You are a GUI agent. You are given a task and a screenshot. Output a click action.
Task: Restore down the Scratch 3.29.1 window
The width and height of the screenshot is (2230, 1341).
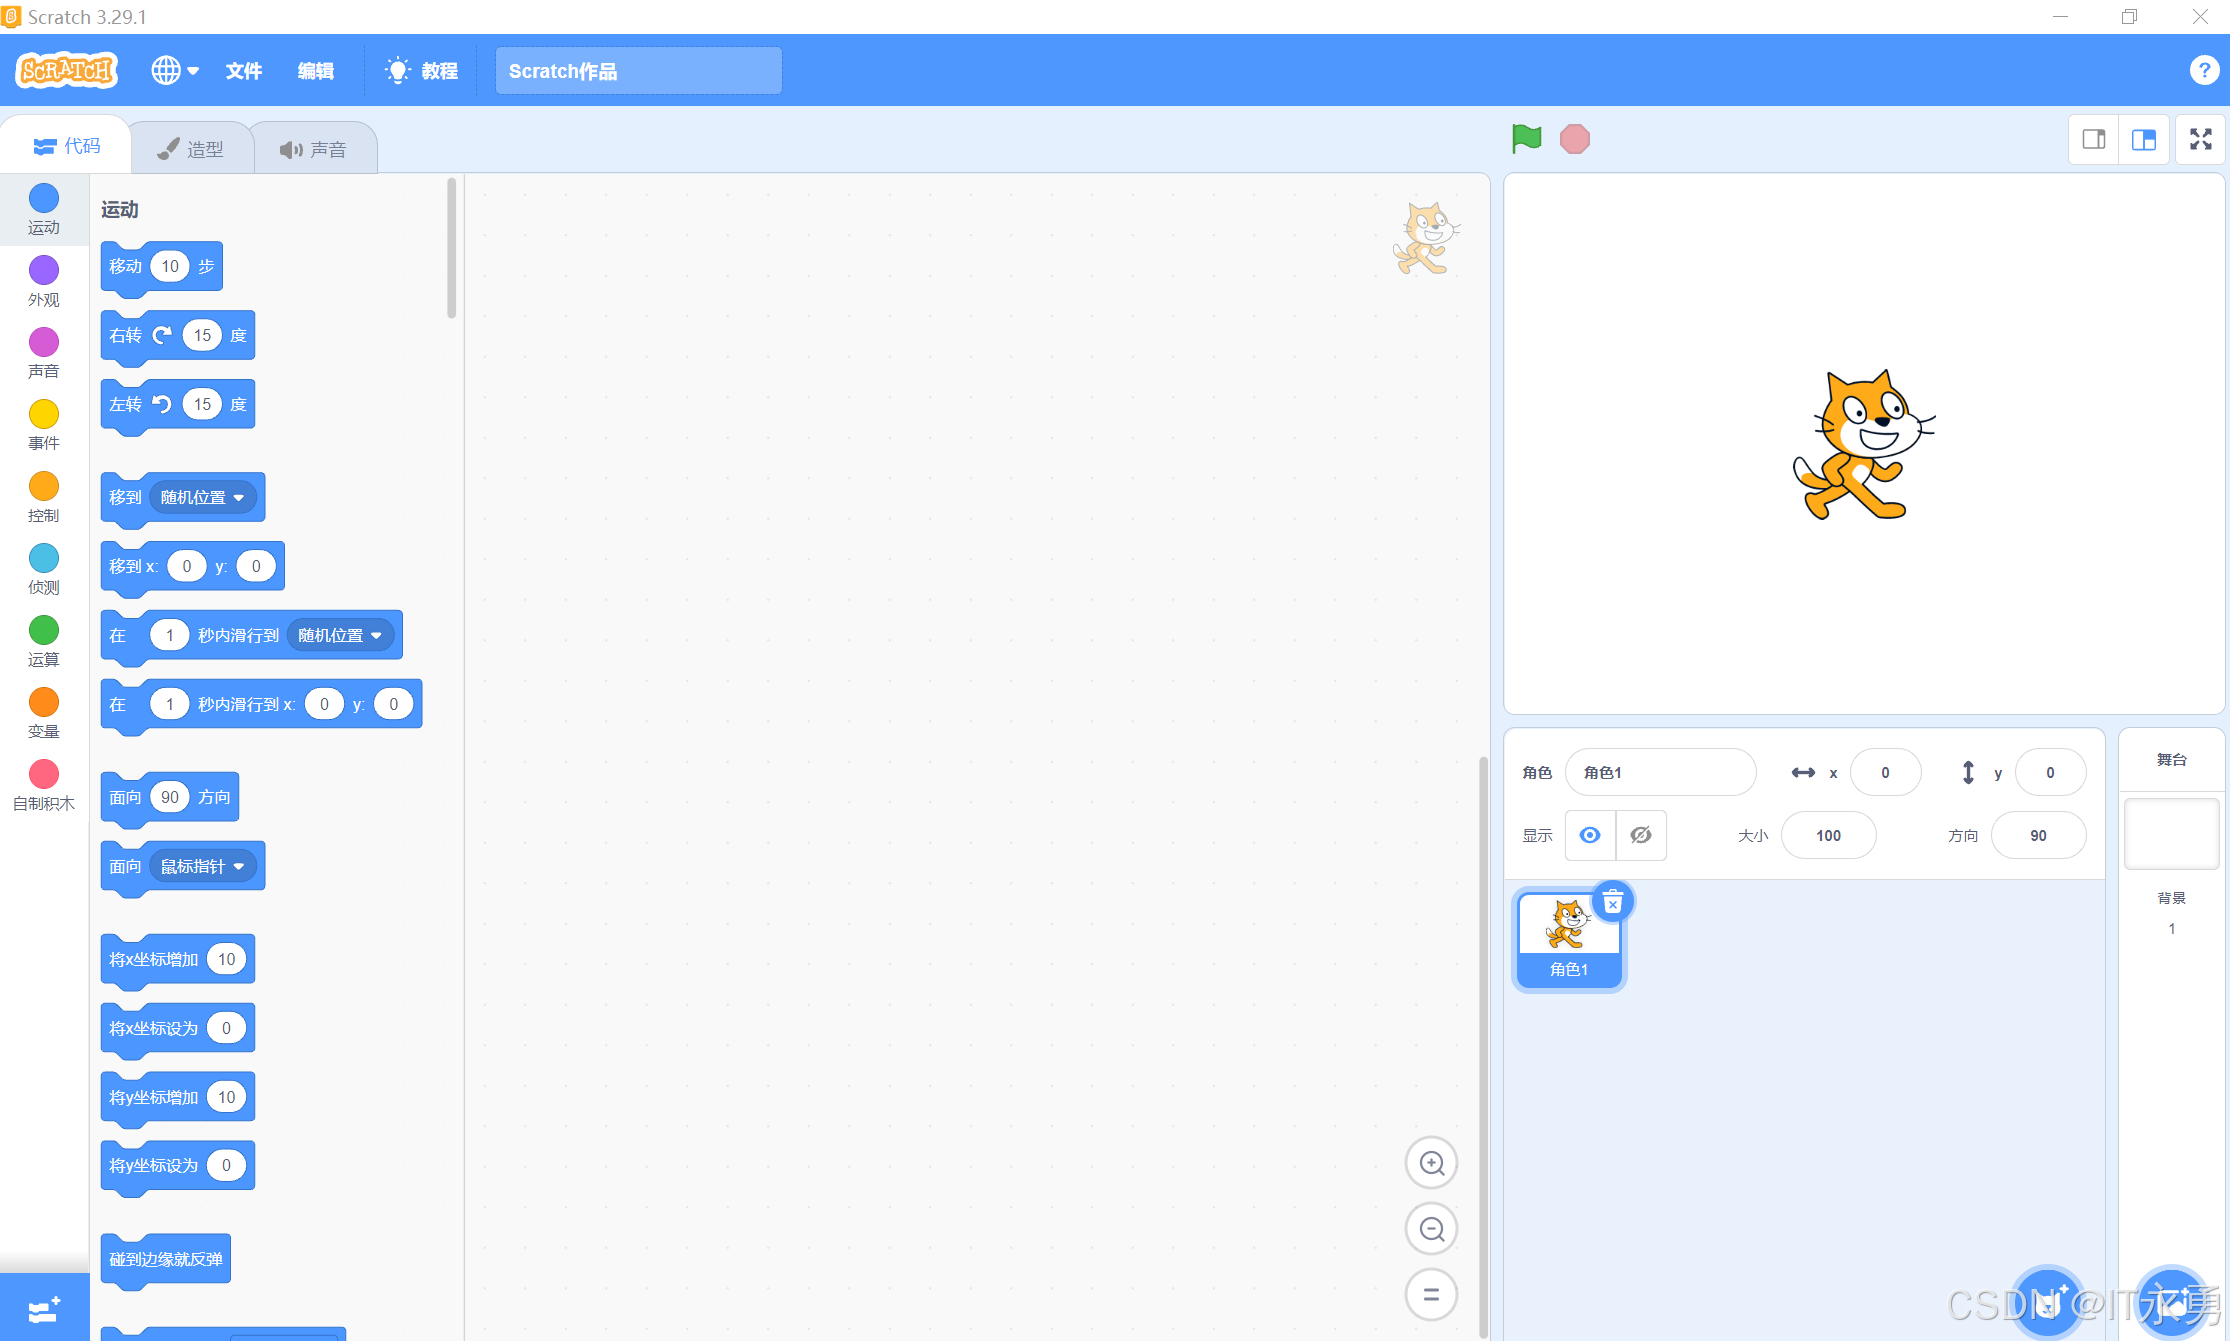point(2129,16)
